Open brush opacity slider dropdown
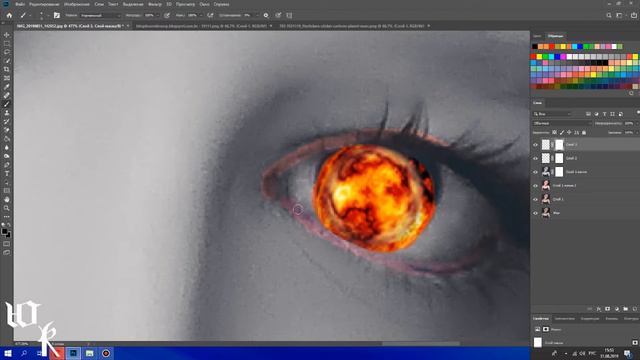 pyautogui.click(x=158, y=16)
